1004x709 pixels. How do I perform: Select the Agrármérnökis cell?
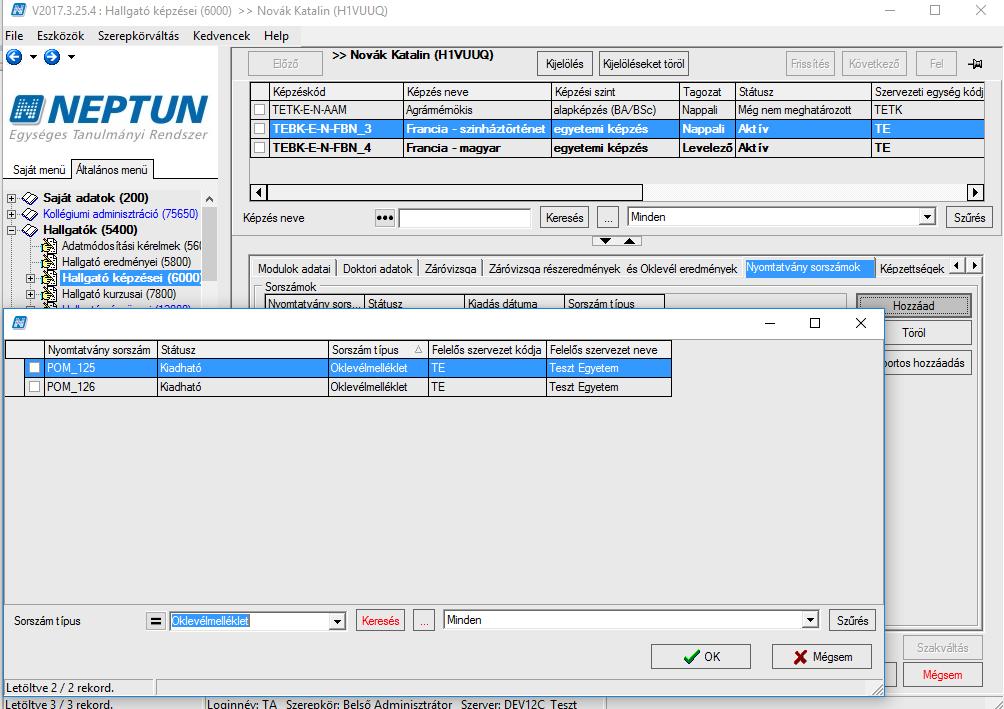[477, 110]
